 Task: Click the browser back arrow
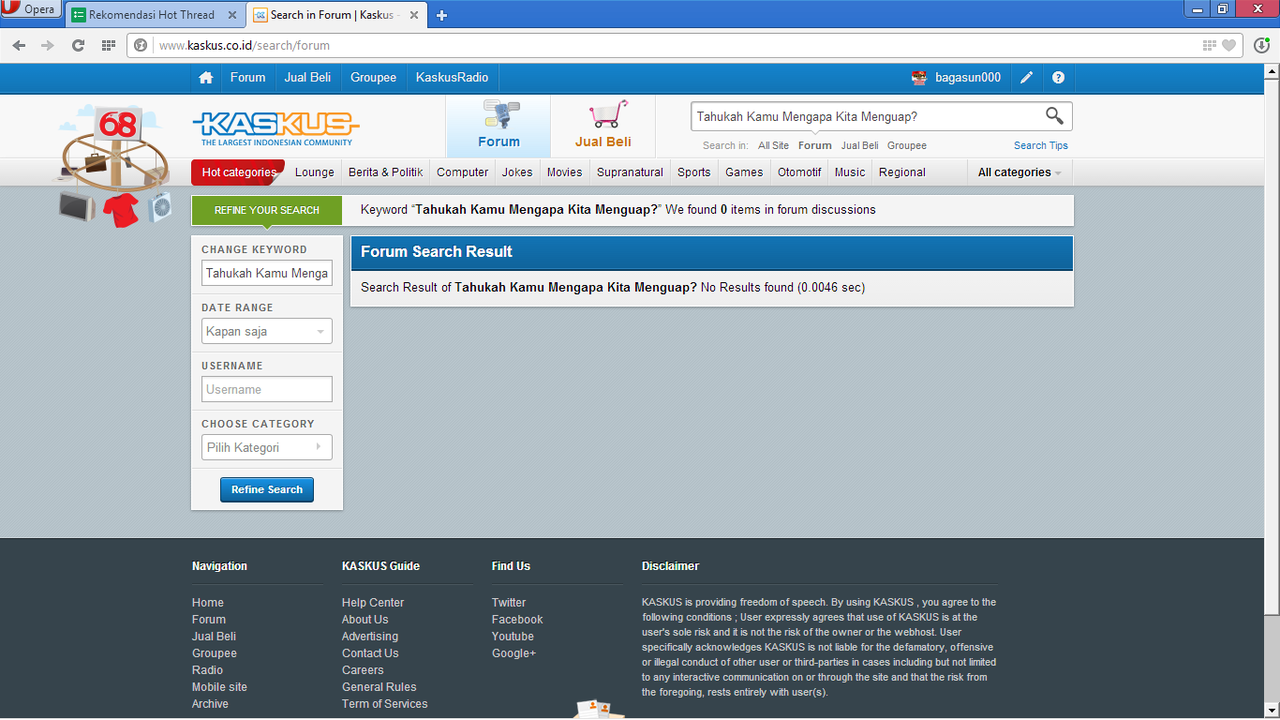[19, 45]
